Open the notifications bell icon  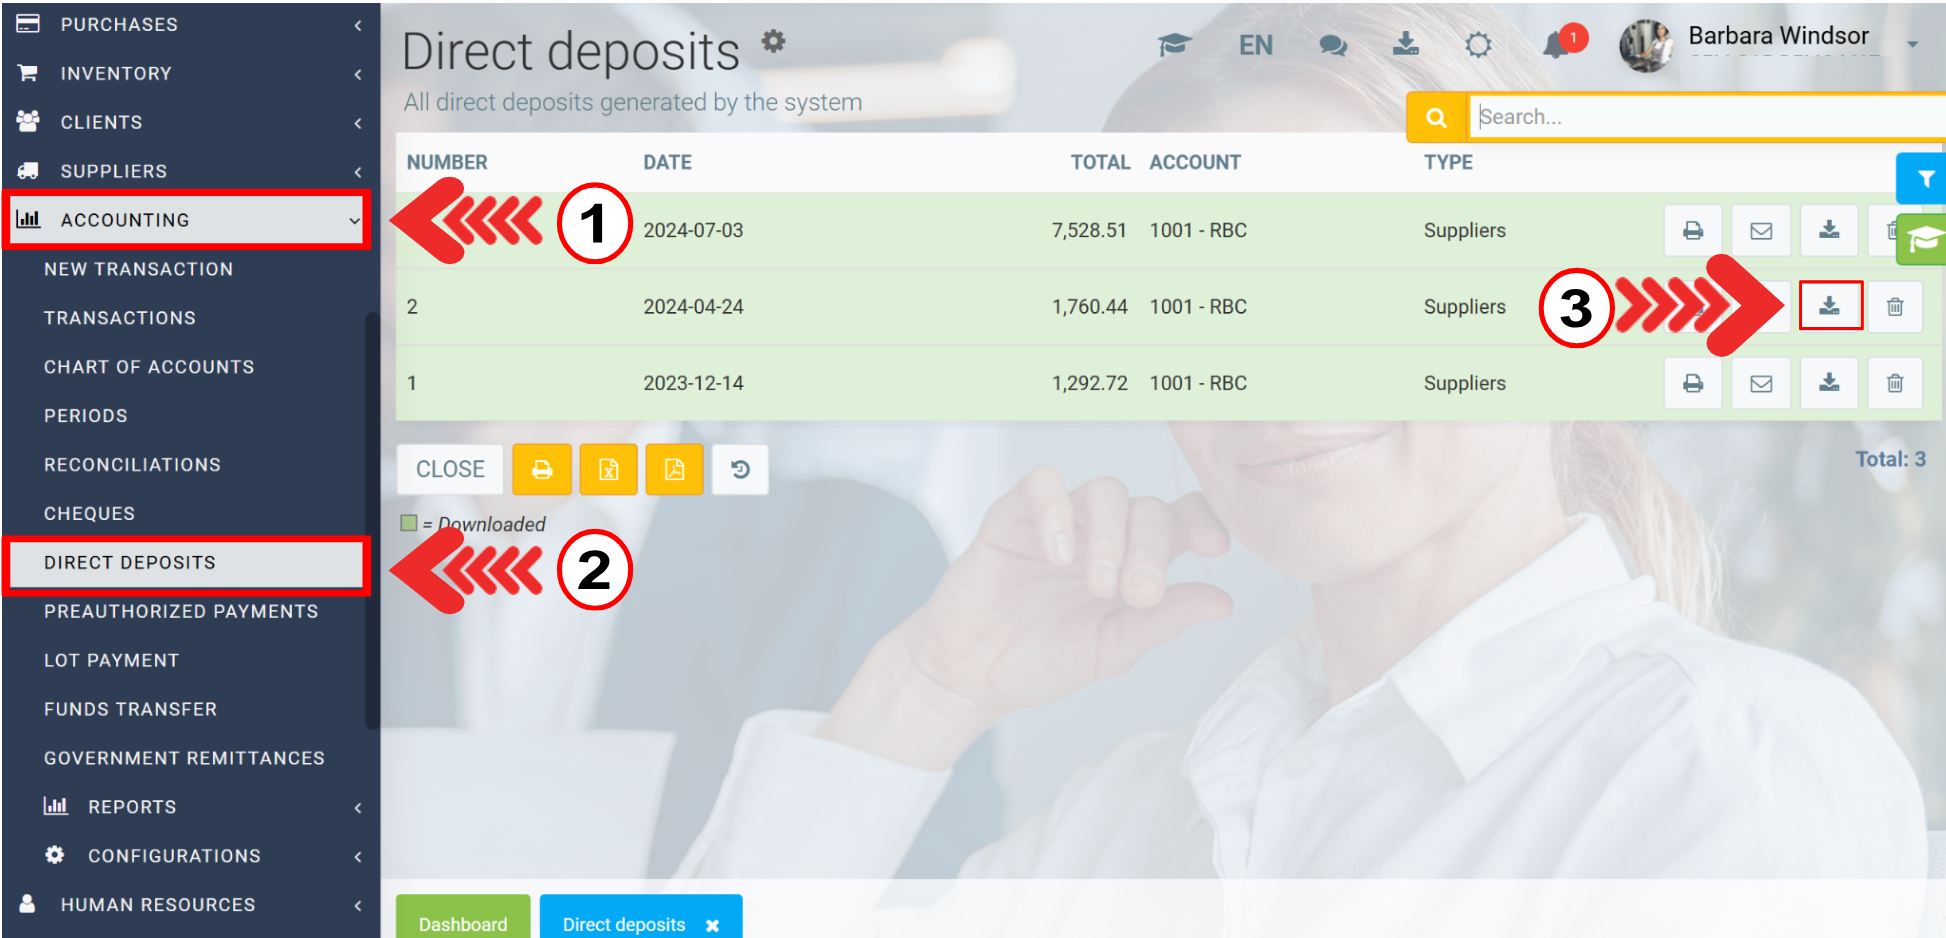pos(1555,45)
